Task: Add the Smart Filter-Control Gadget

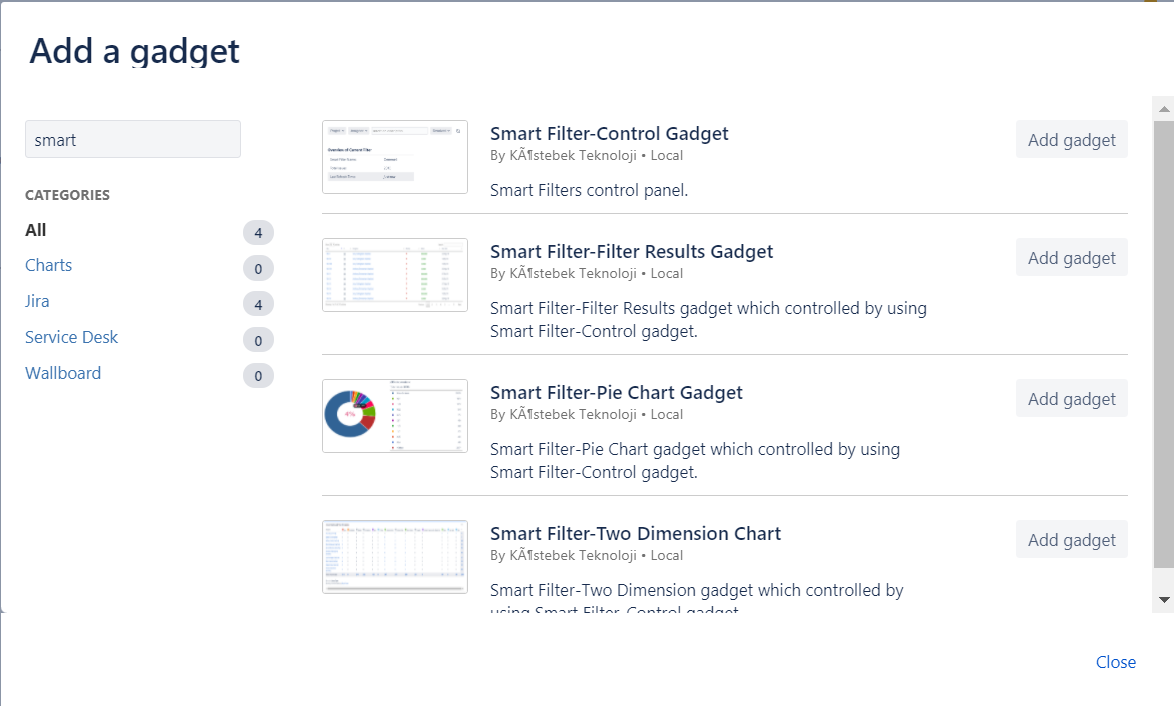Action: (1071, 140)
